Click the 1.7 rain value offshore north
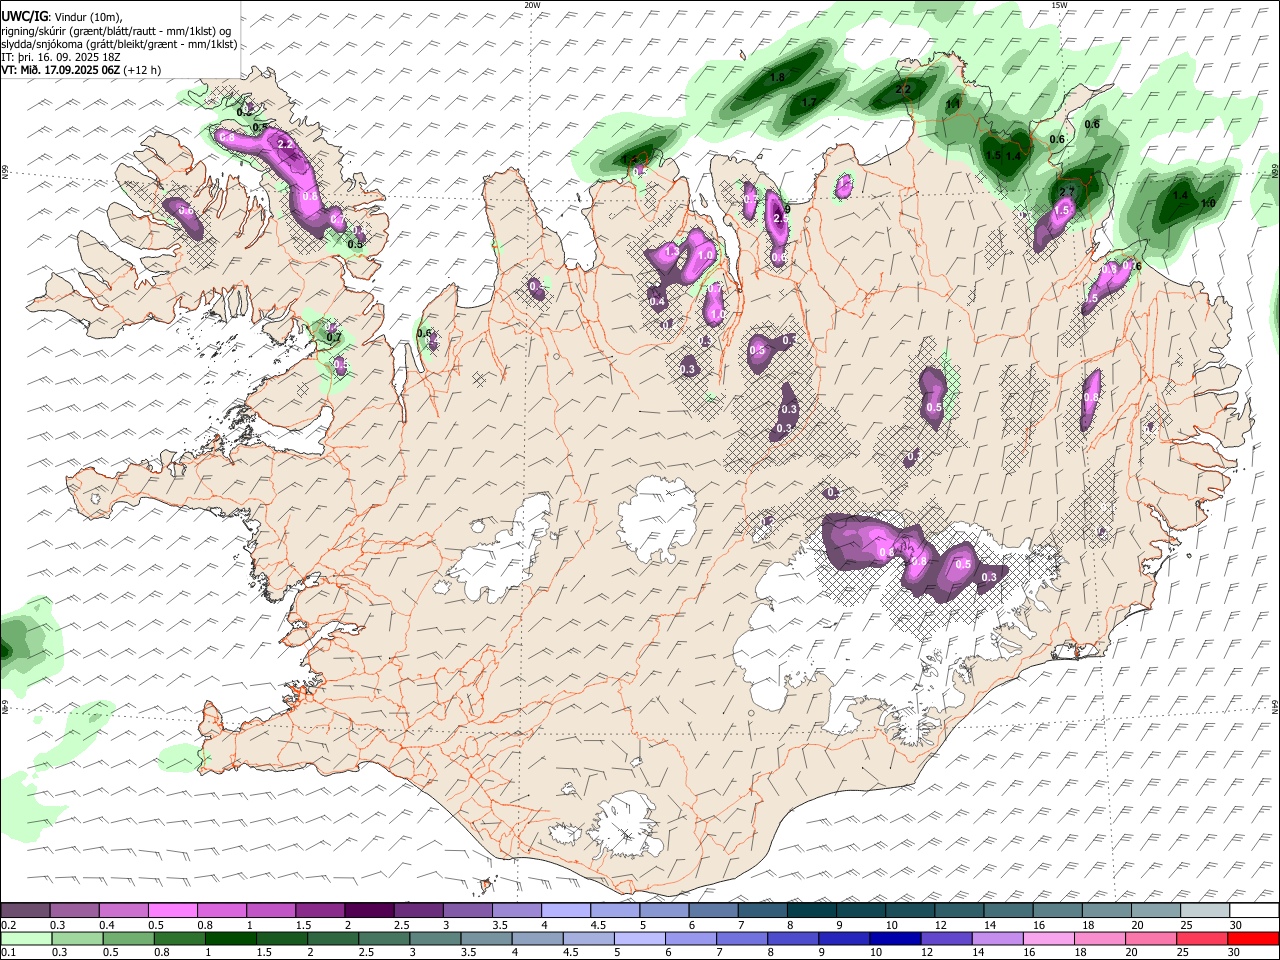Image resolution: width=1280 pixels, height=960 pixels. pos(809,102)
